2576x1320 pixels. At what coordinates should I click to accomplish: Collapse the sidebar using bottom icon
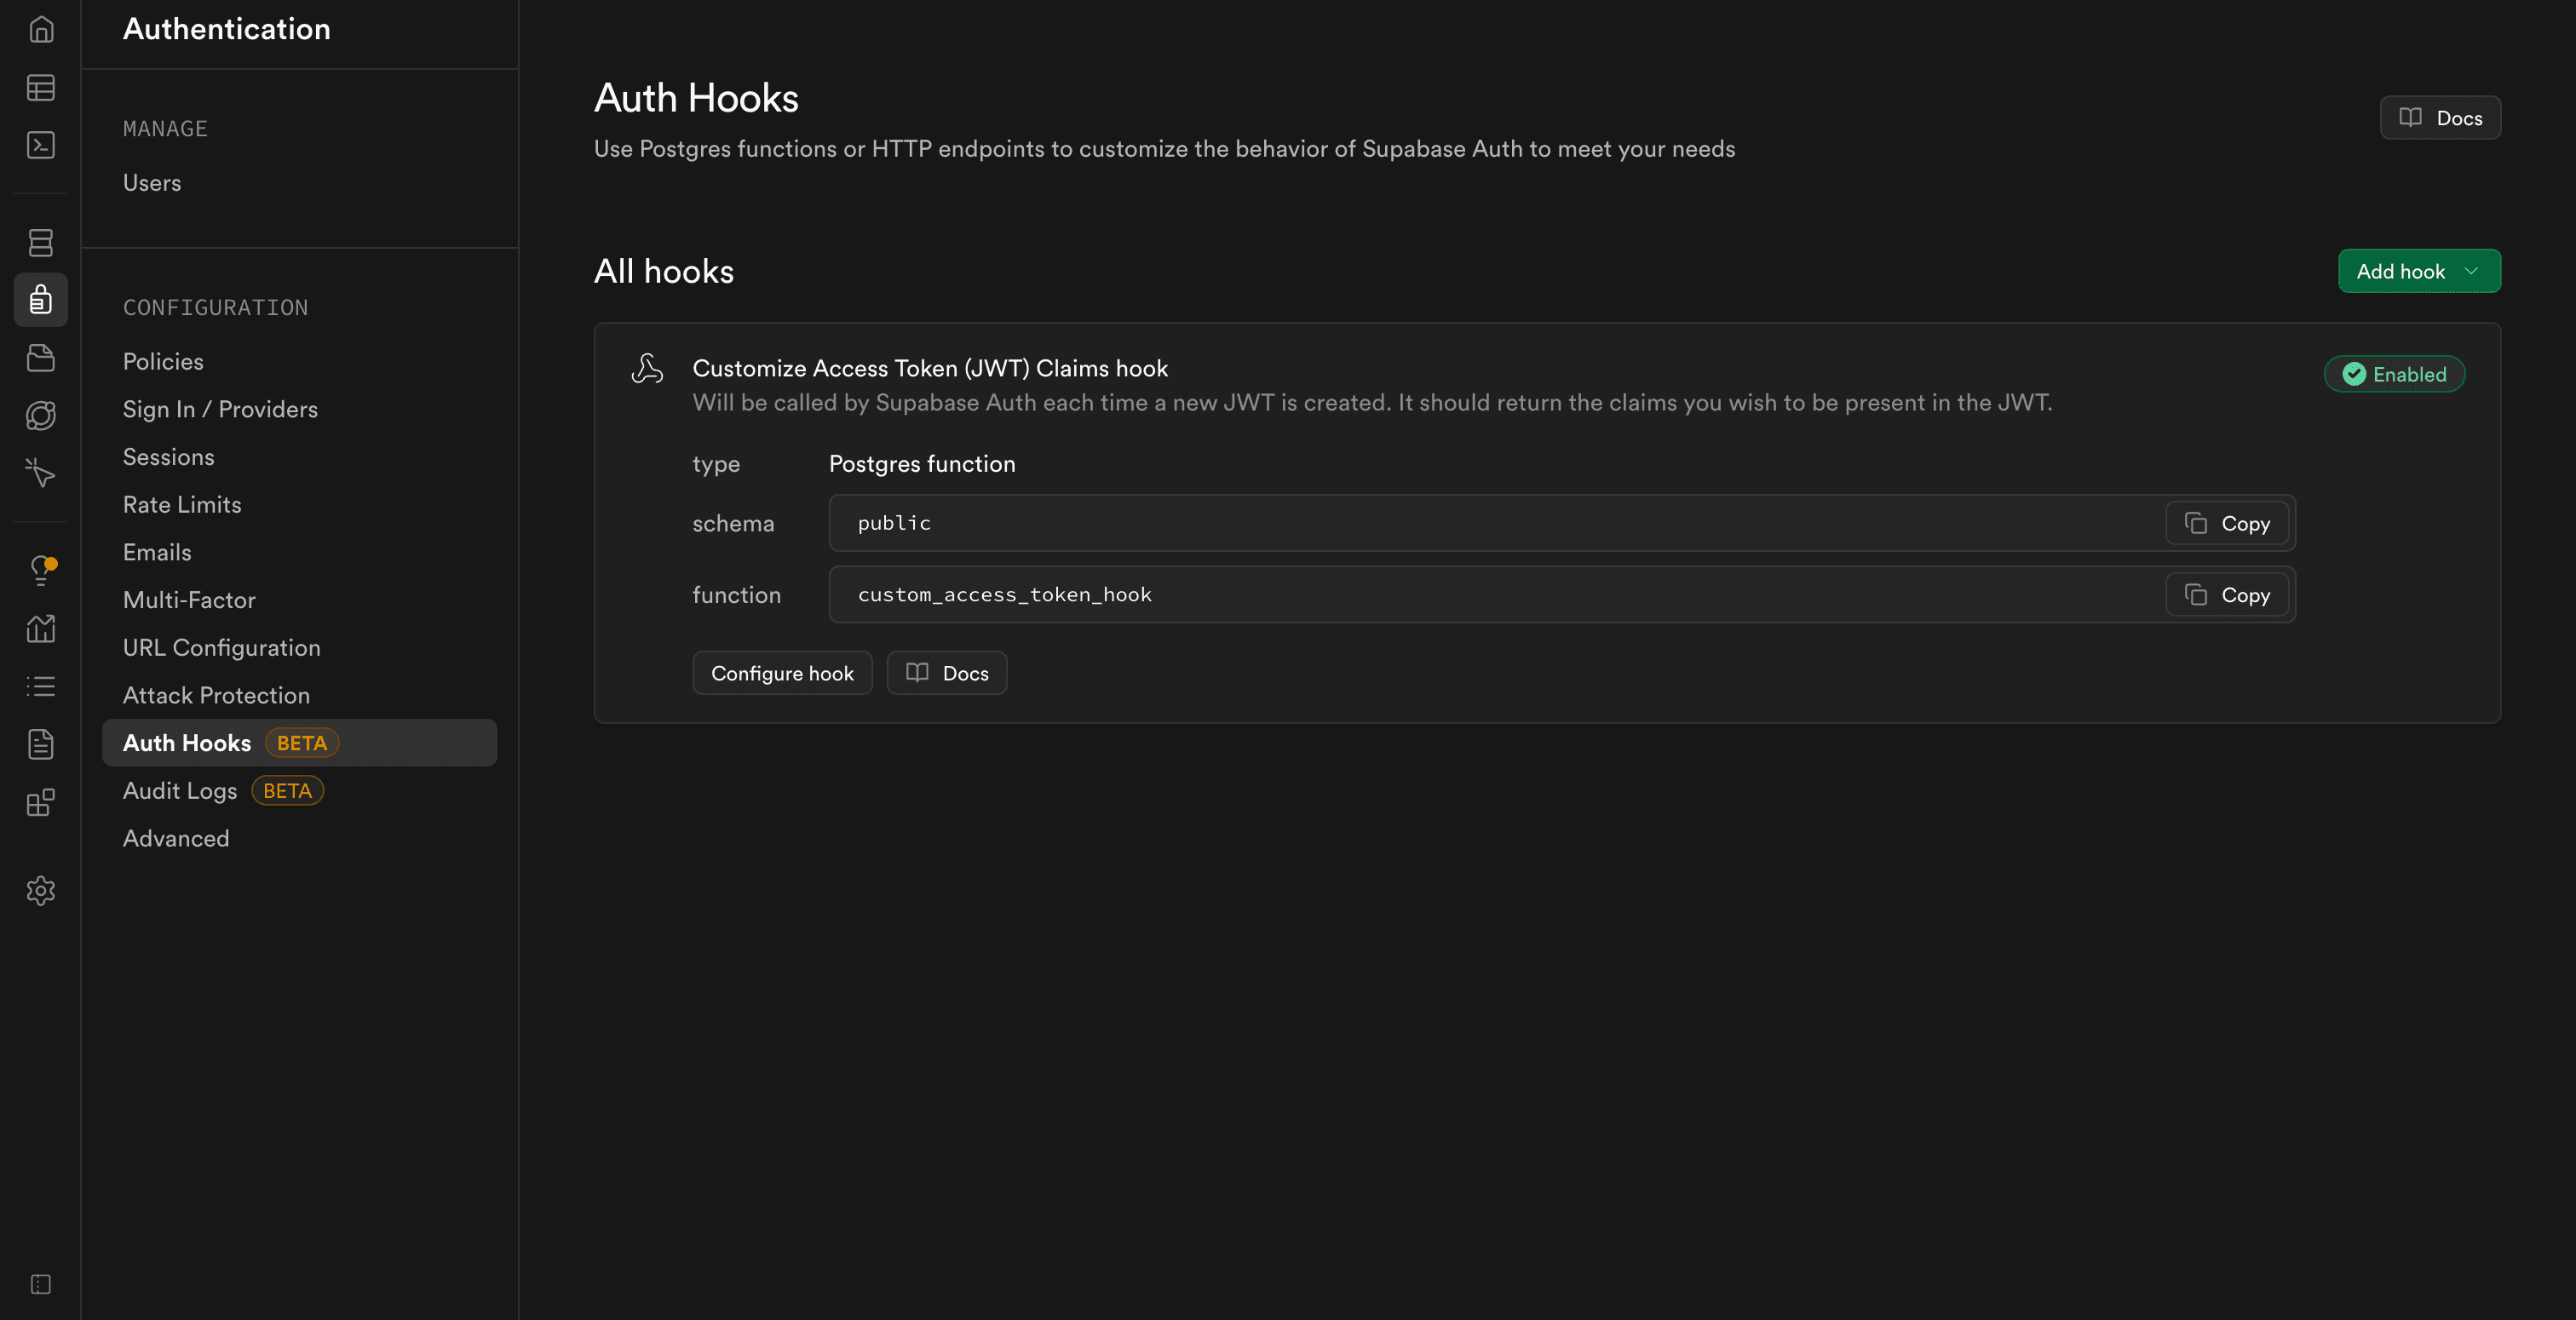(x=41, y=1284)
